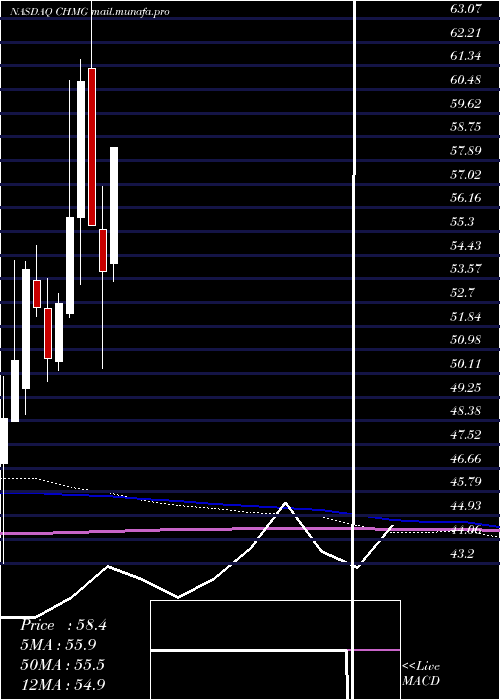
Task: Click the 55.3 price axis label
Action: tap(462, 222)
